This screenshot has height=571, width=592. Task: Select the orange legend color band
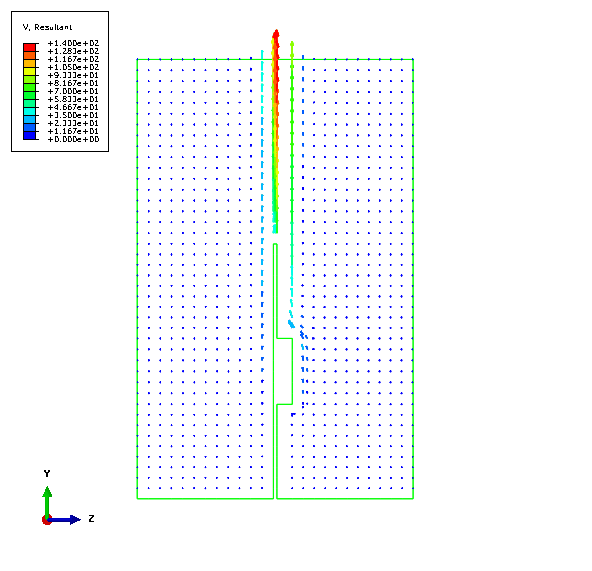[x=29, y=55]
